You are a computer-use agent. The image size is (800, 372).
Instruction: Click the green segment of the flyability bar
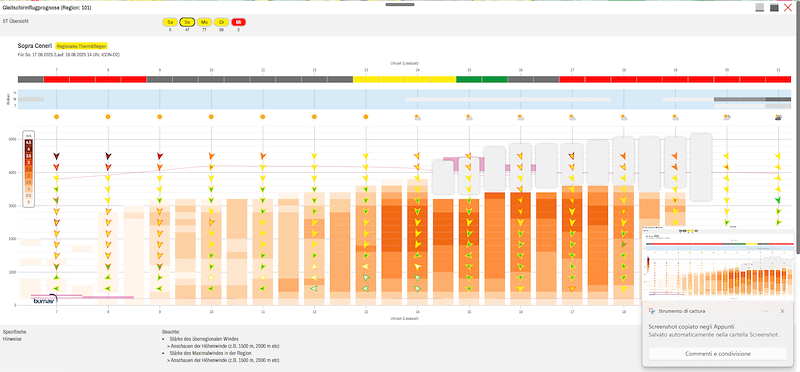tap(482, 80)
